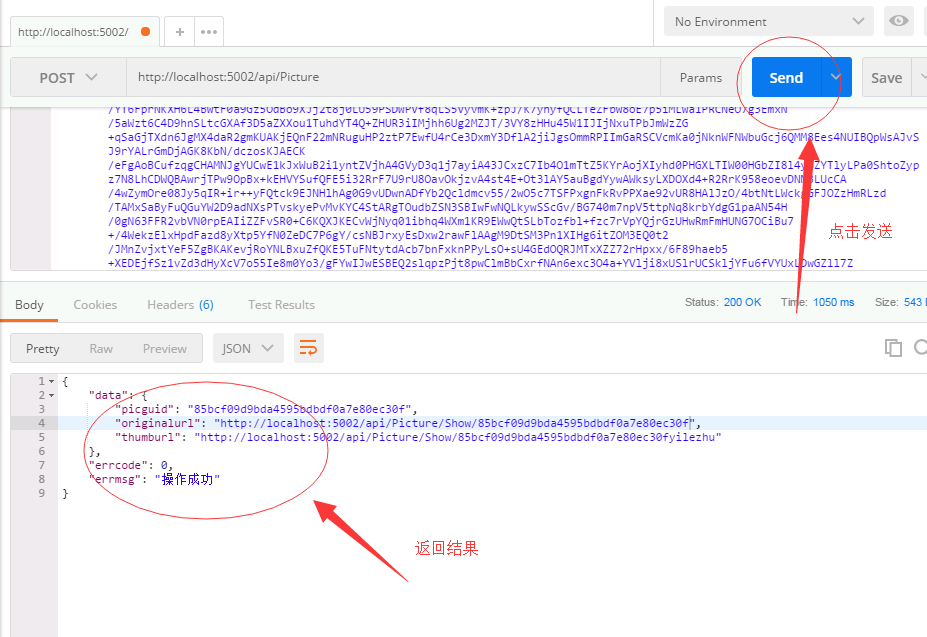Click the picguid value string
Screen dimensions: 927x637
(300, 409)
